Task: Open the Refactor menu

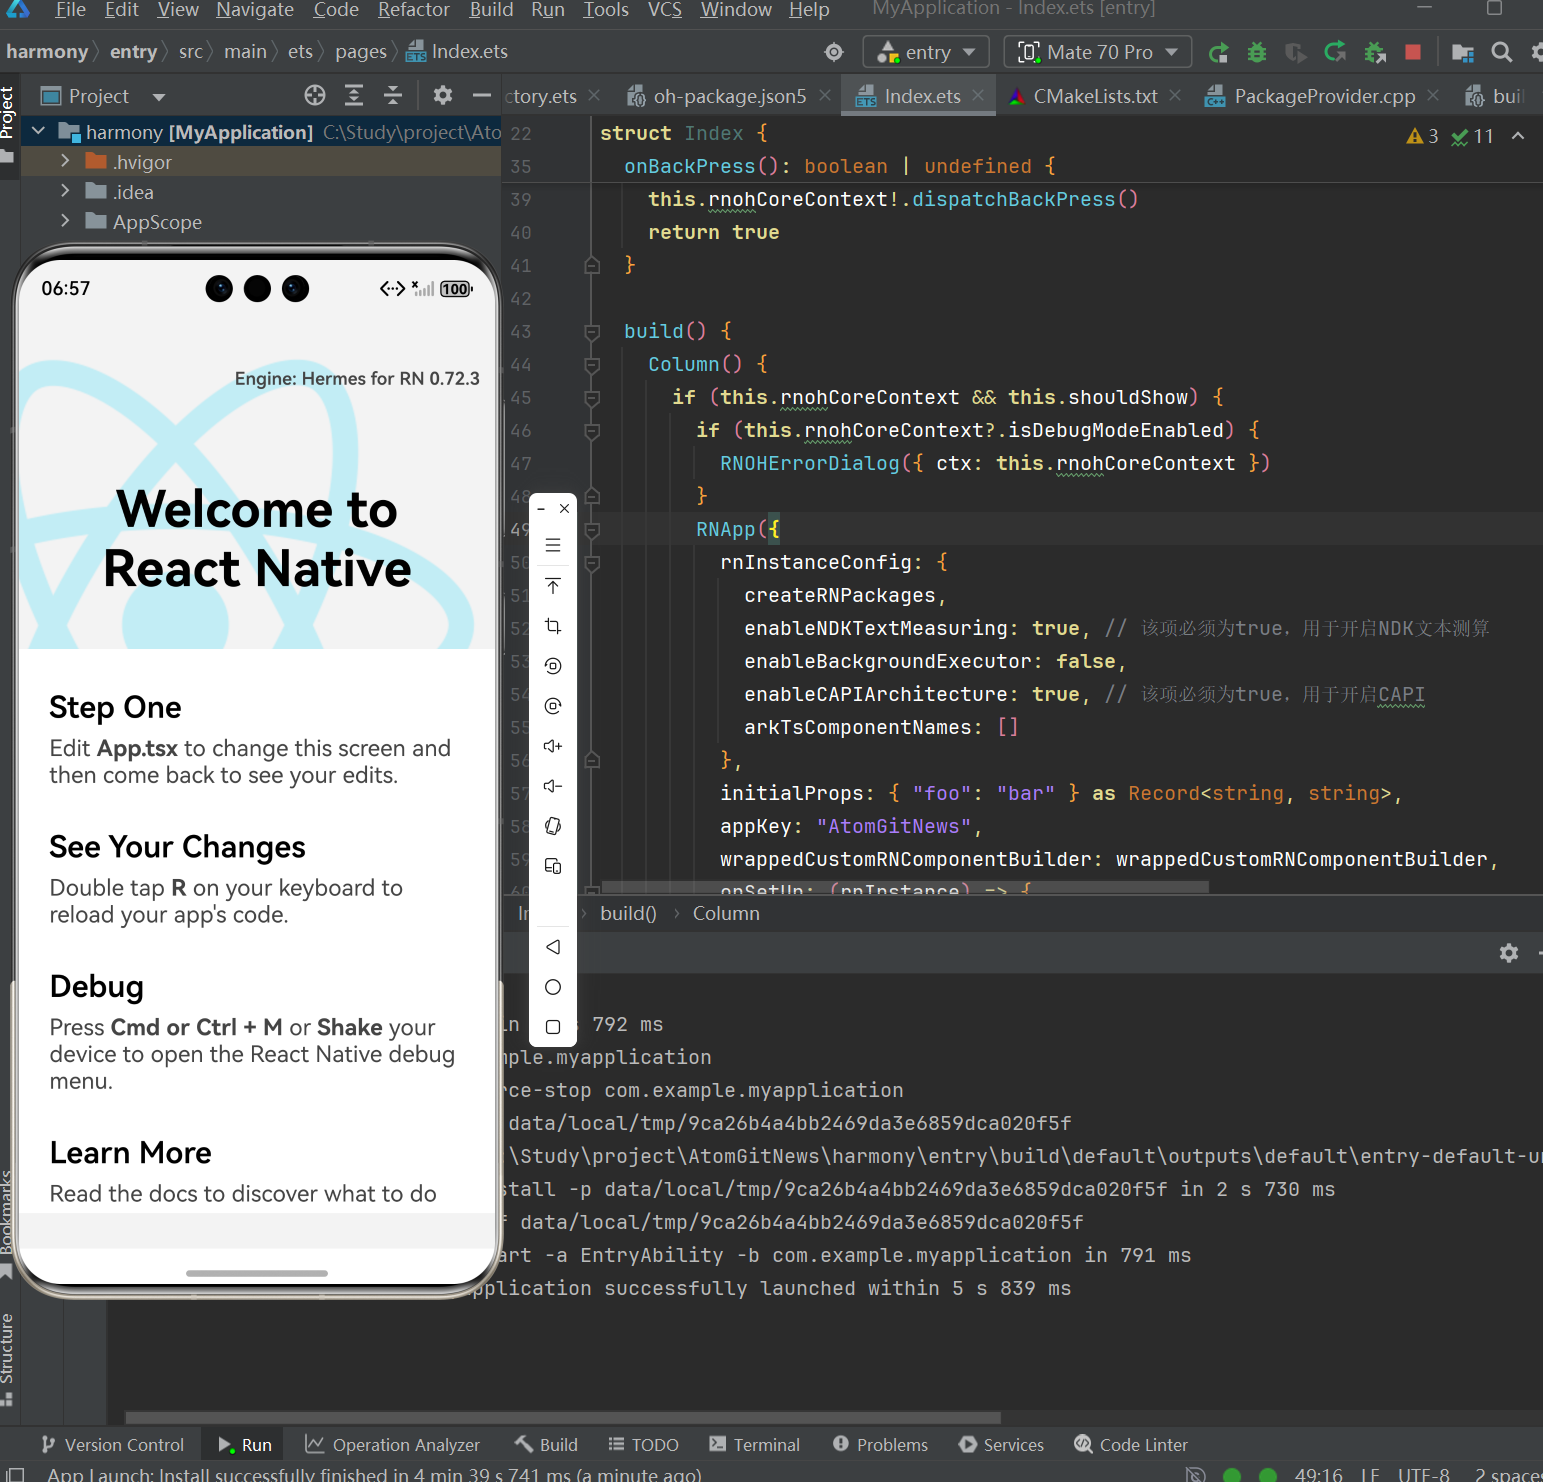Action: tap(413, 10)
